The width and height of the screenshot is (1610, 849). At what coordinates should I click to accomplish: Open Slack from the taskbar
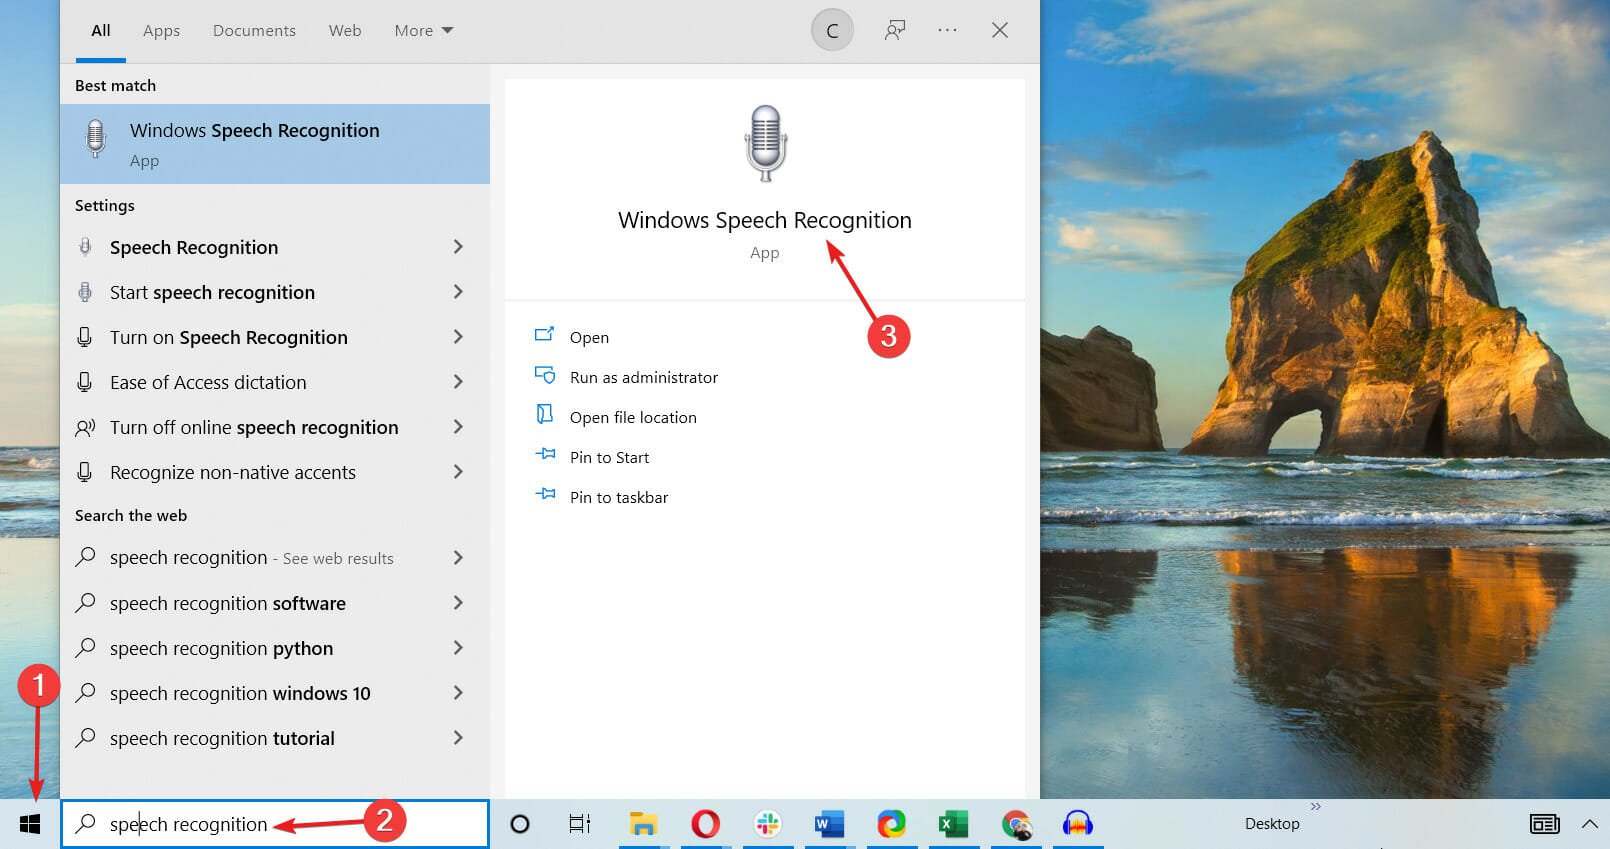click(767, 824)
